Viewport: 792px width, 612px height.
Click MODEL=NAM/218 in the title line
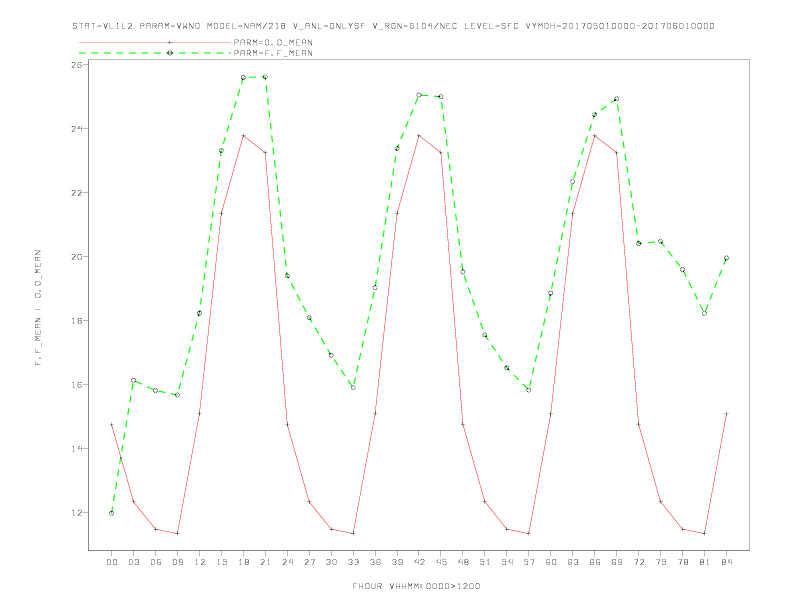246,26
